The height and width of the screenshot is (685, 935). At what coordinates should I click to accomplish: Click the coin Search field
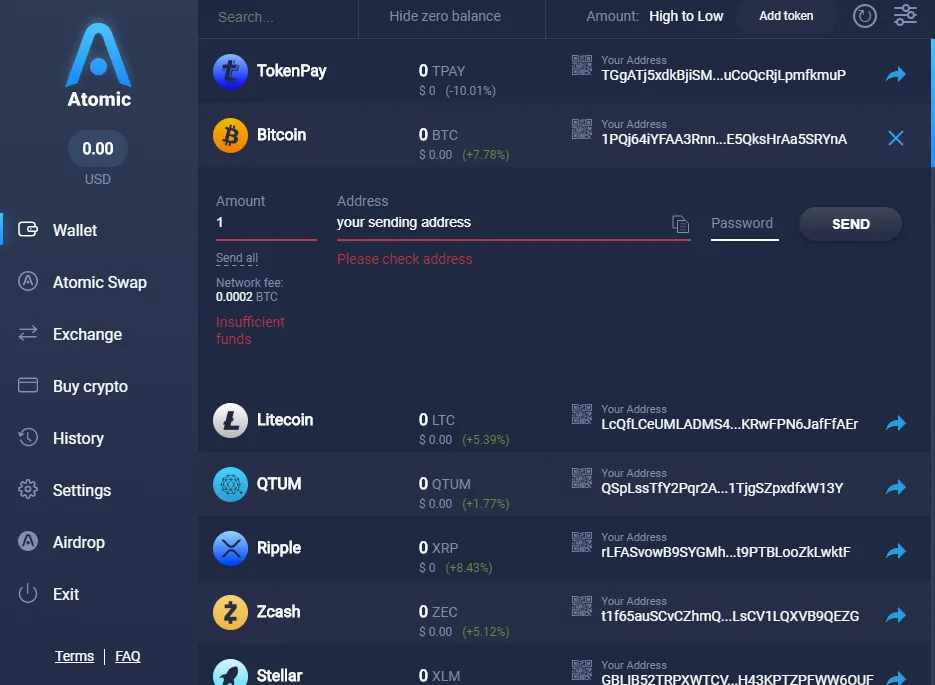278,17
